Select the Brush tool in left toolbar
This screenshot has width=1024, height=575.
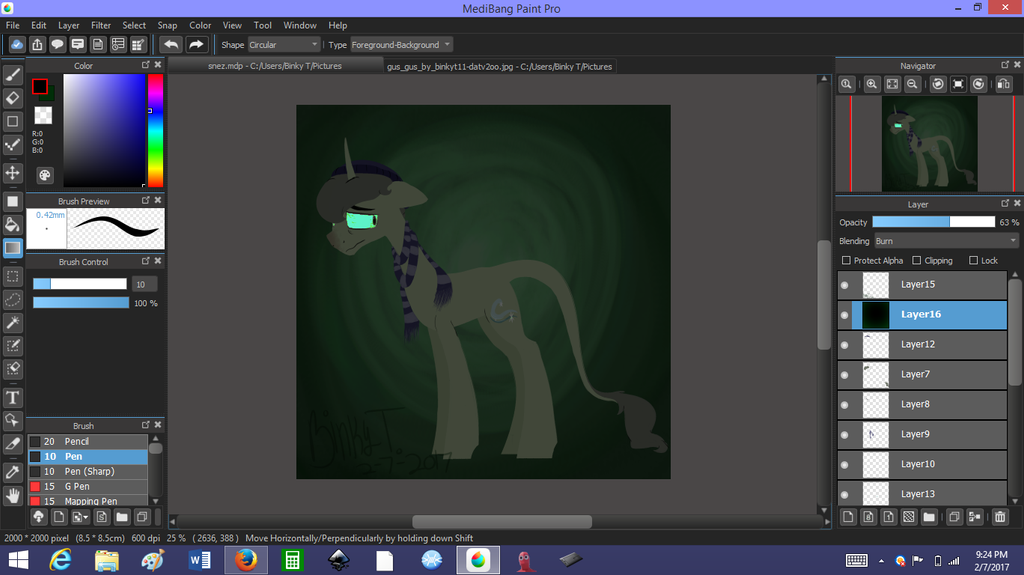click(12, 75)
